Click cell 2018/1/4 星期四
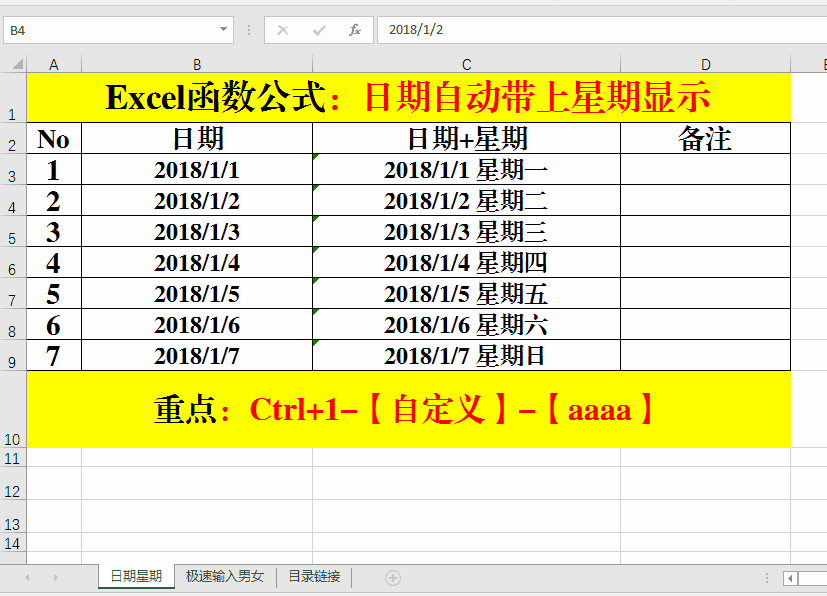Image resolution: width=827 pixels, height=596 pixels. [x=466, y=263]
